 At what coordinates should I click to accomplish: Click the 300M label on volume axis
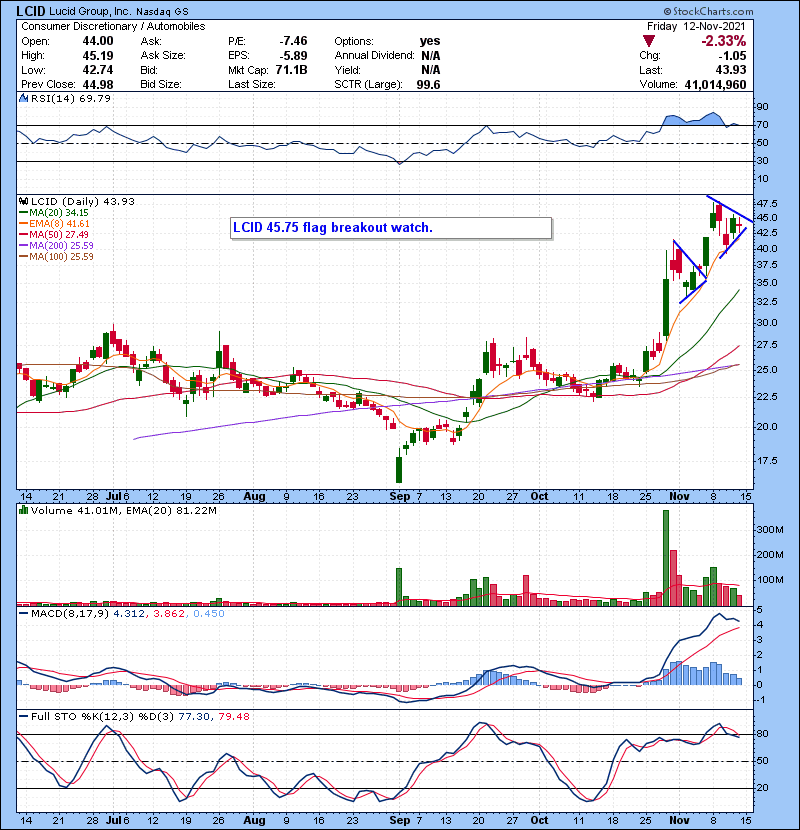click(770, 529)
